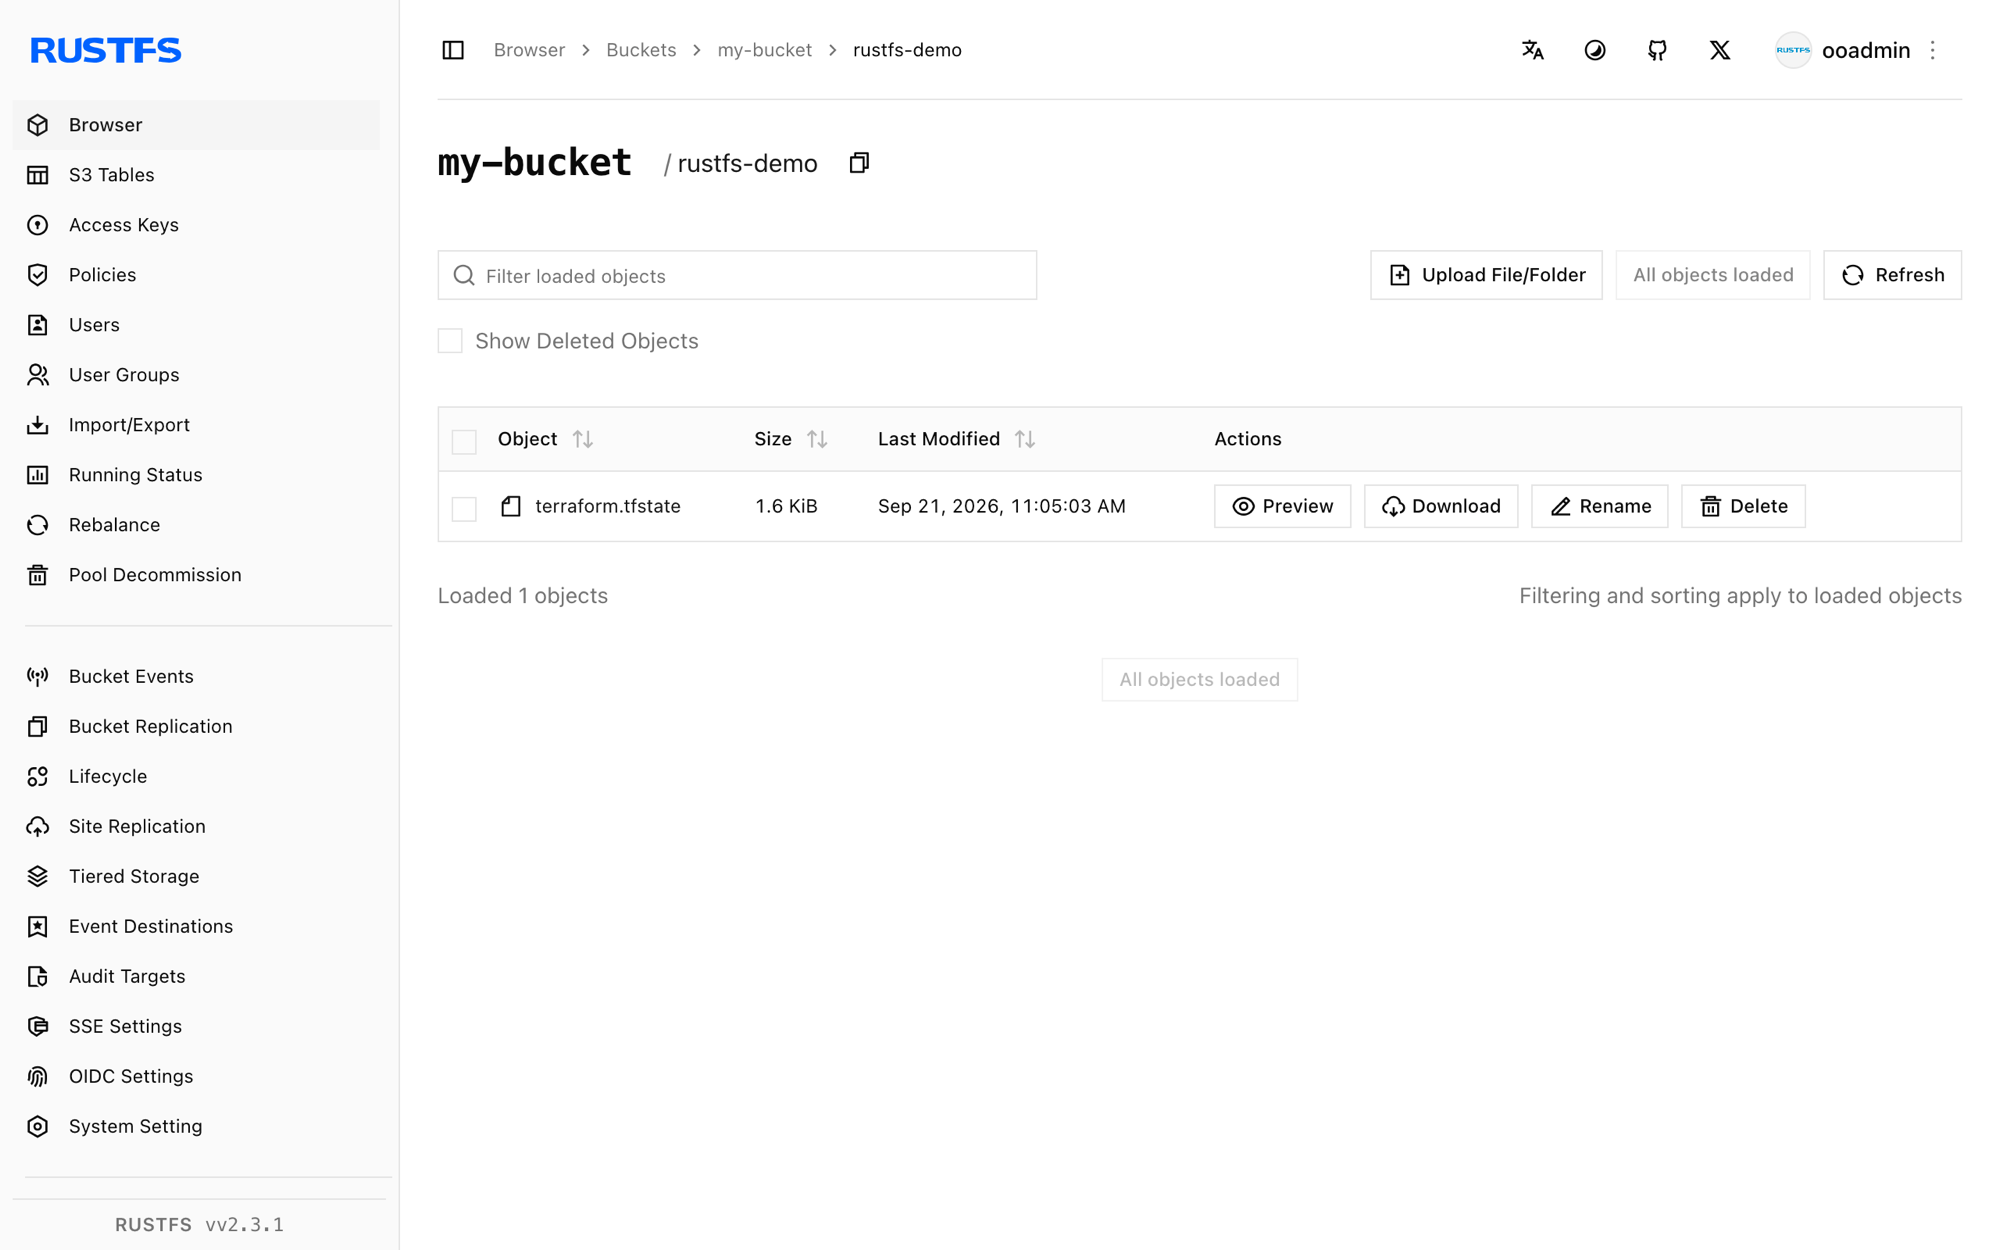Preview terraform.tfstate
The image size is (2000, 1250).
tap(1282, 506)
